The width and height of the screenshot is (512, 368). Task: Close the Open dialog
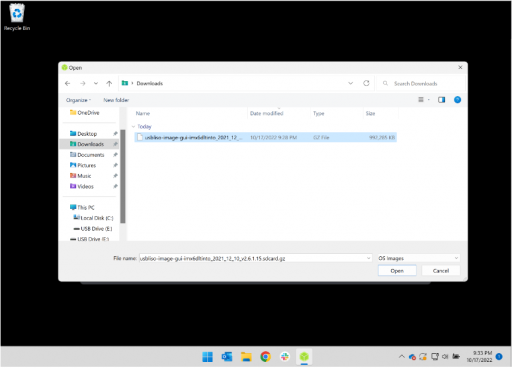(460, 67)
